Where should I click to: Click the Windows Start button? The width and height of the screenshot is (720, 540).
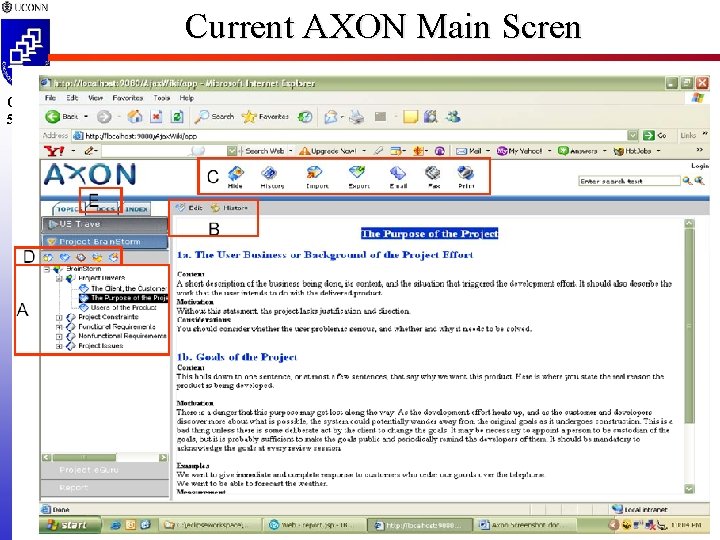click(x=70, y=524)
